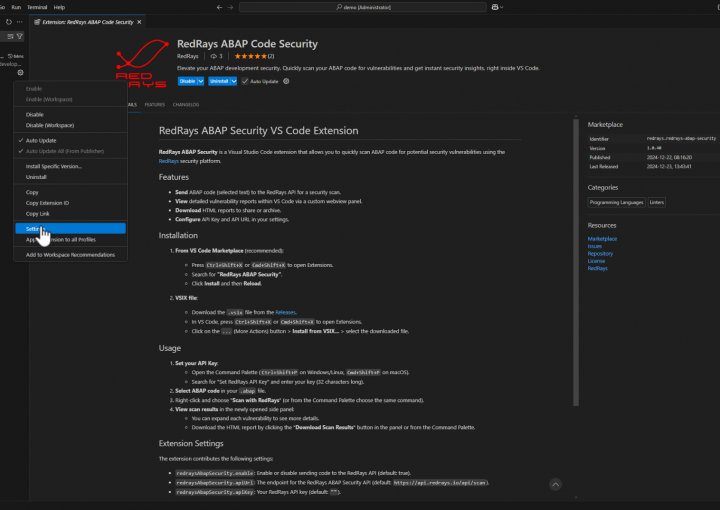
Task: Click the https://api.redrays.io/api/scan URL
Action: (x=439, y=482)
